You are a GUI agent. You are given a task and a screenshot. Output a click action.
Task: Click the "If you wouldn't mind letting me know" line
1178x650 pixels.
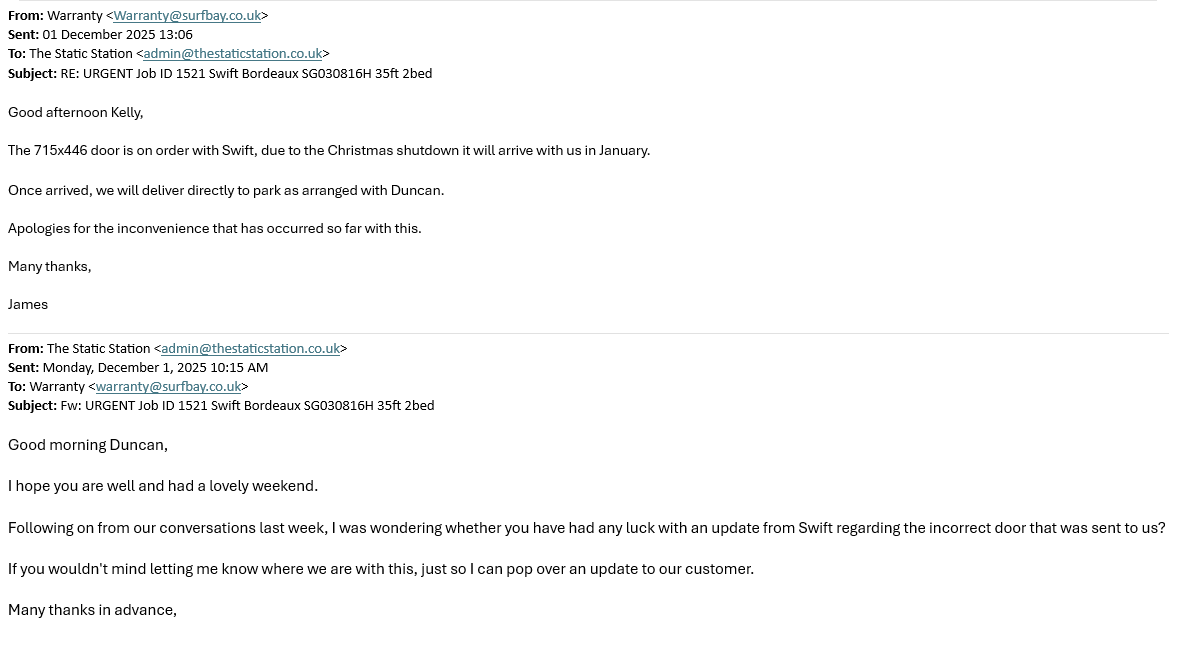[x=381, y=569]
